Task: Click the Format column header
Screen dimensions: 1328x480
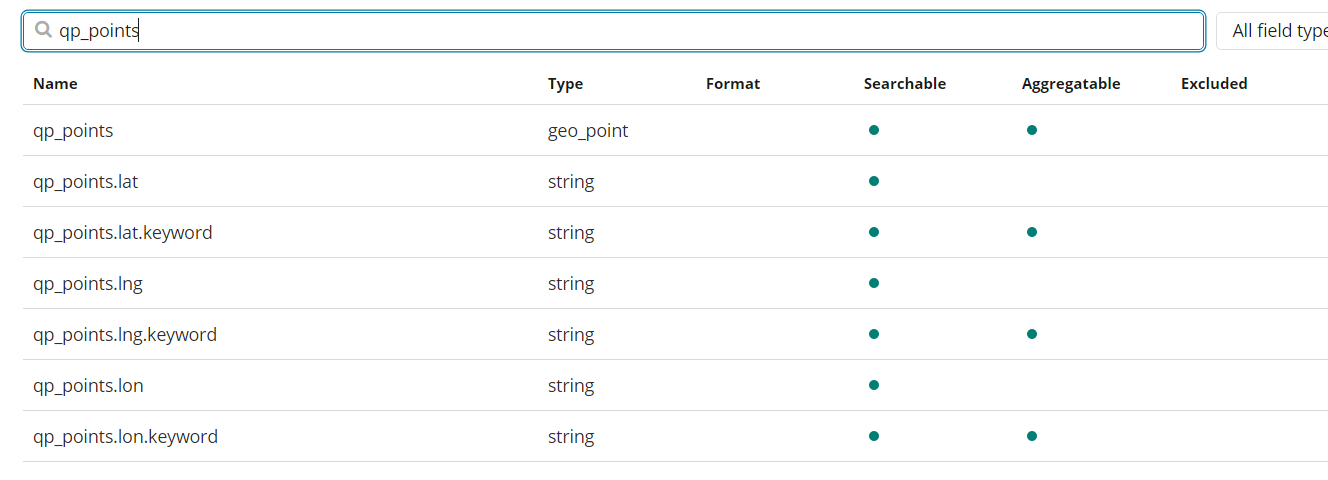Action: pyautogui.click(x=732, y=84)
